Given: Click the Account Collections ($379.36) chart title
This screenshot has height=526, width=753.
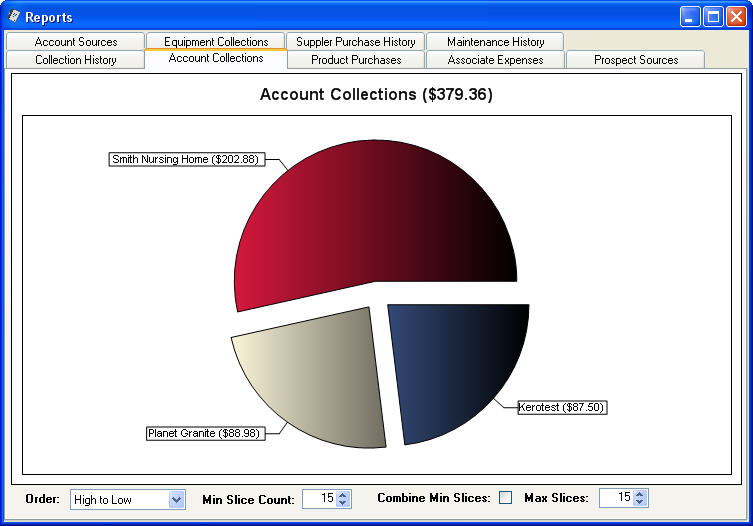Looking at the screenshot, I should [x=376, y=94].
